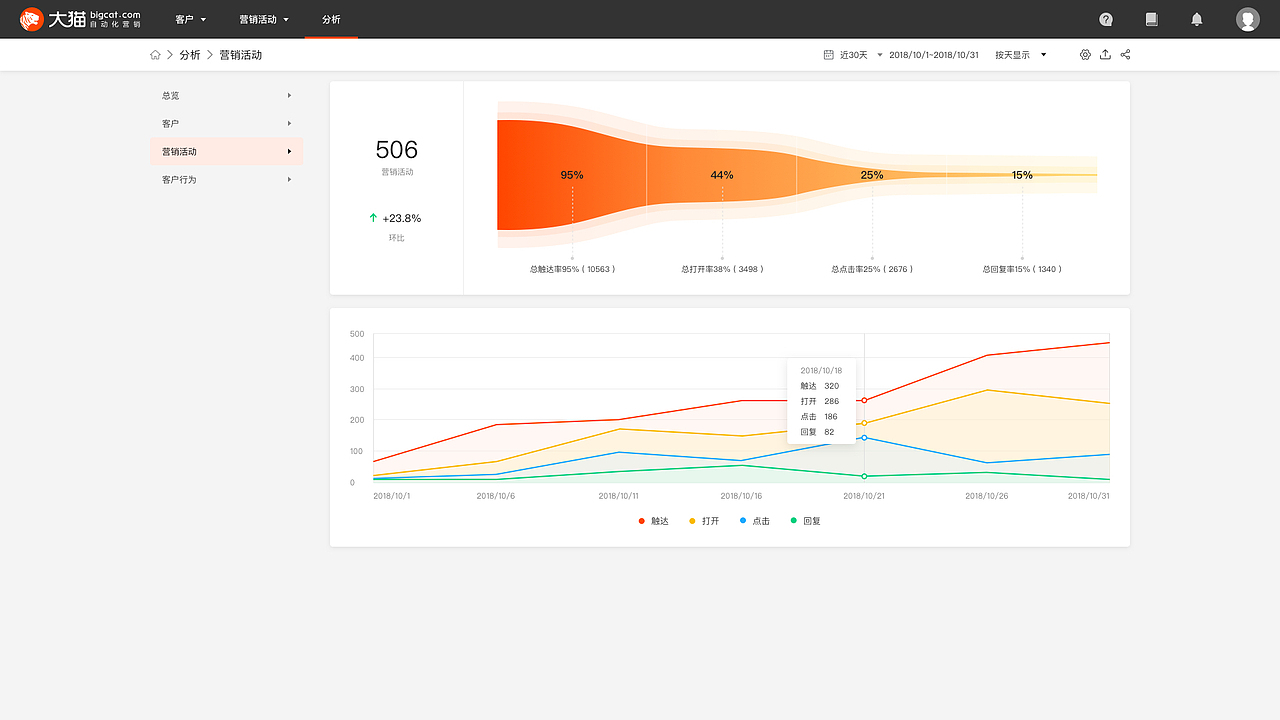Go to home via breadcrumb house icon
1280x720 pixels.
click(155, 55)
